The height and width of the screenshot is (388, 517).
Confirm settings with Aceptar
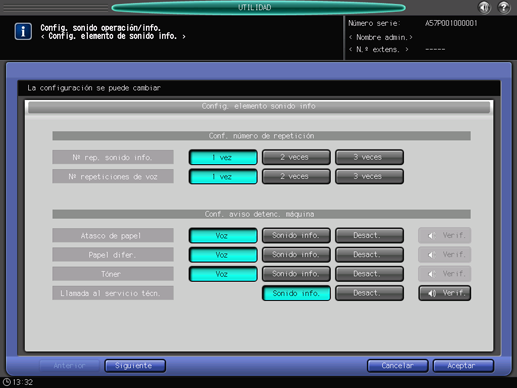pos(463,366)
